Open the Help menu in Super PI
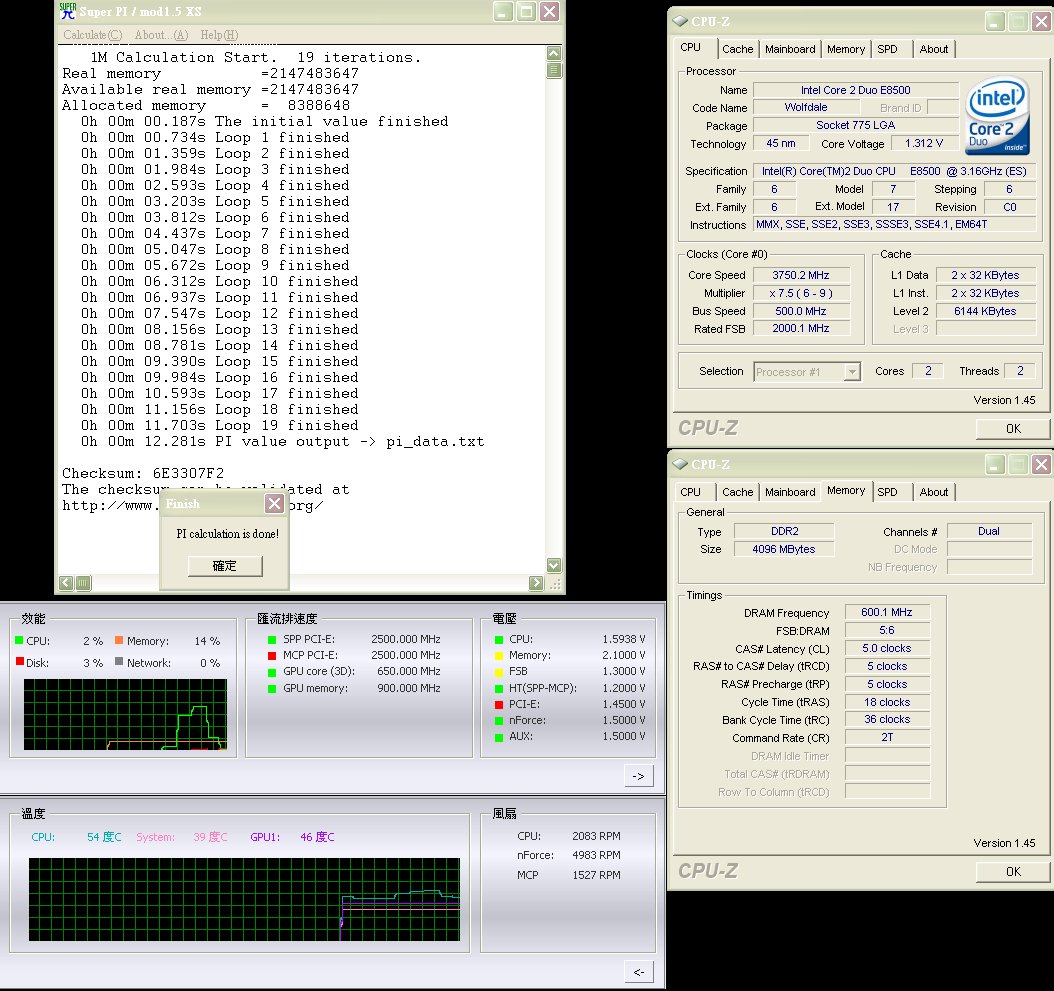 click(219, 35)
